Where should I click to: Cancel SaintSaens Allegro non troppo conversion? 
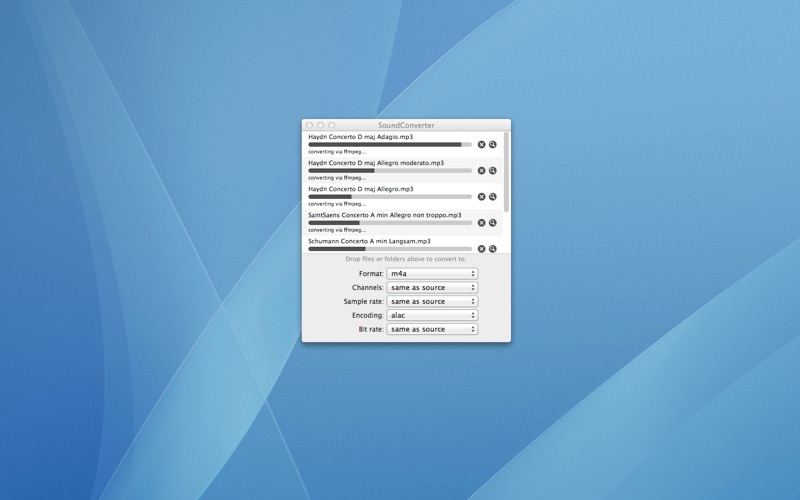[x=481, y=223]
